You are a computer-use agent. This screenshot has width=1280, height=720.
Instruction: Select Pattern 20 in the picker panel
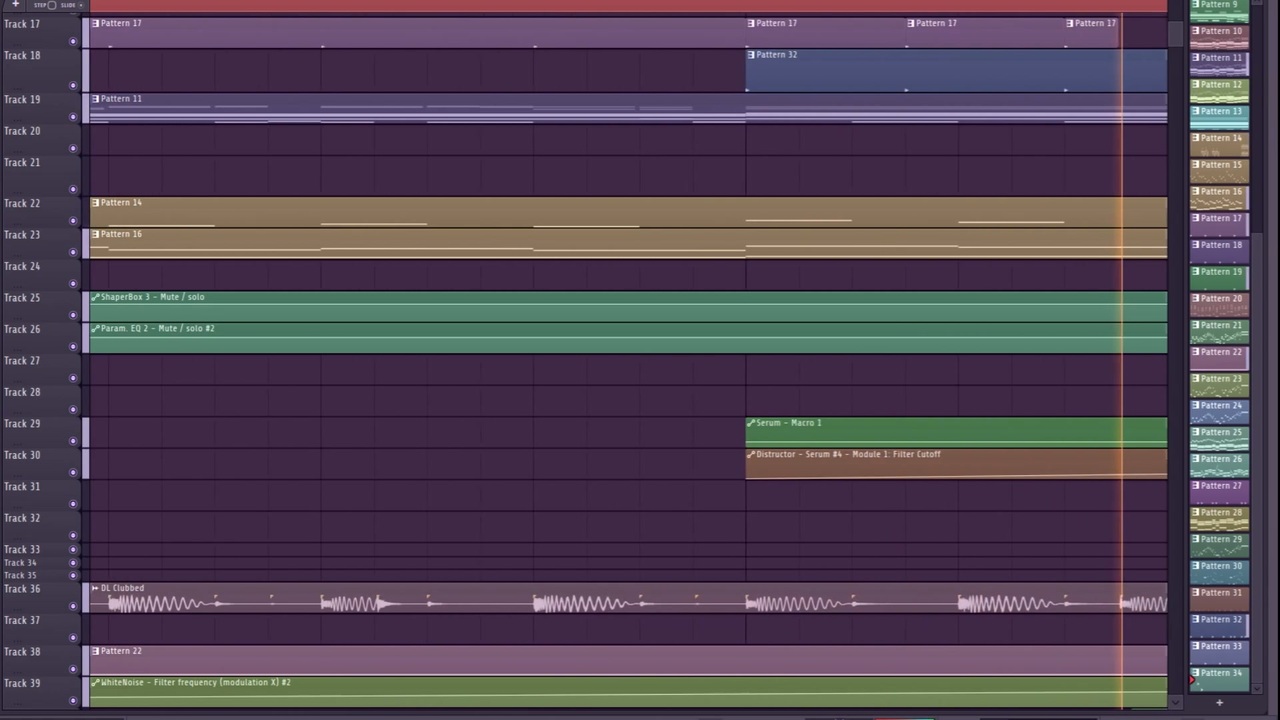pos(1219,304)
